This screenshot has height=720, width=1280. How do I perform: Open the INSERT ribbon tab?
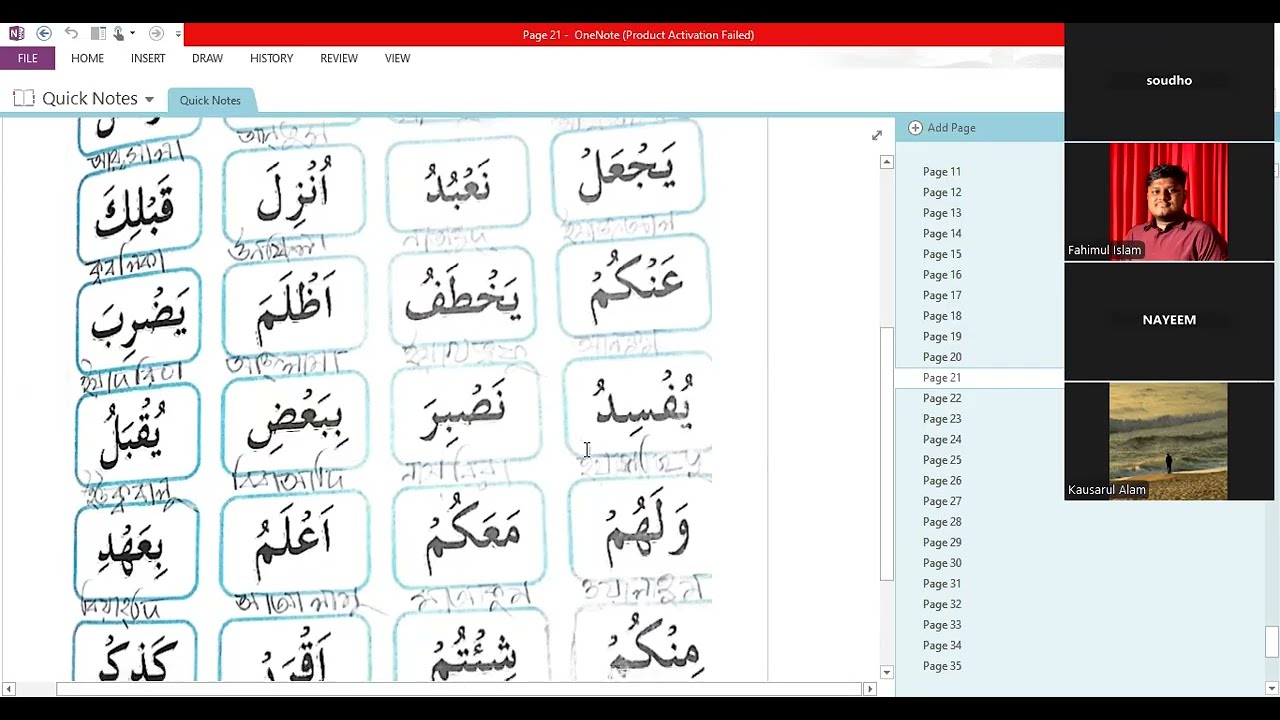[148, 58]
